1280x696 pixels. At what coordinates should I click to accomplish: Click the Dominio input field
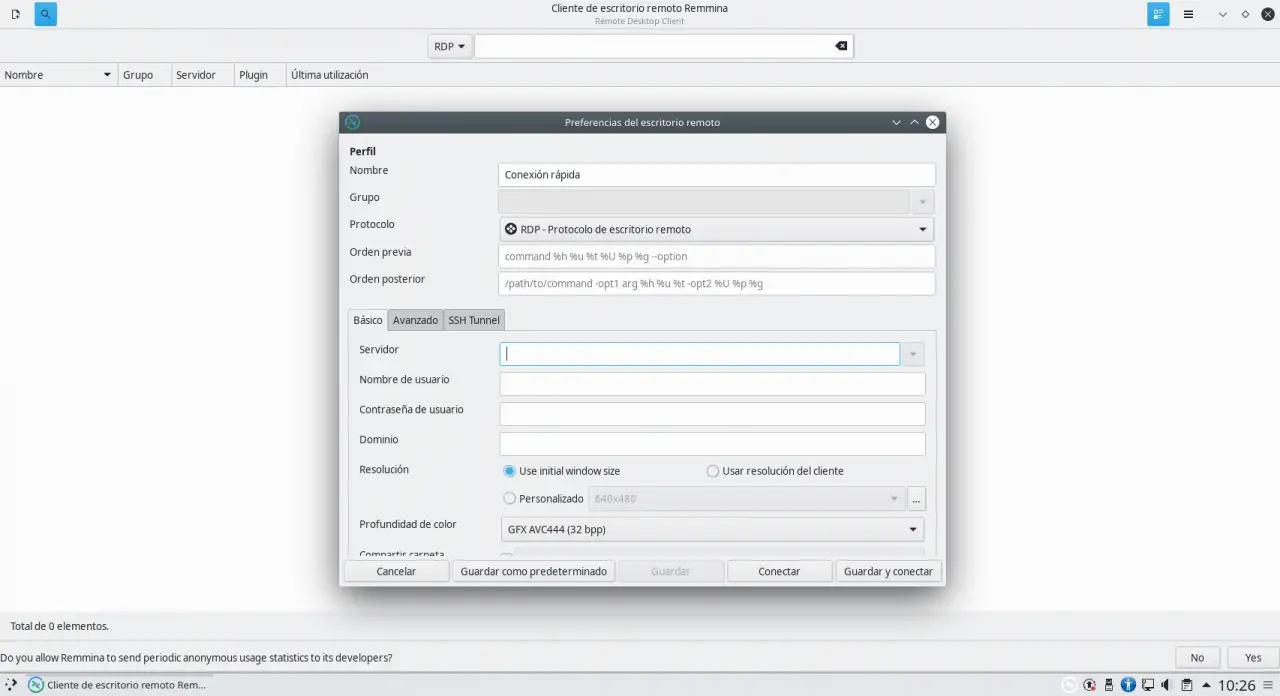(712, 444)
